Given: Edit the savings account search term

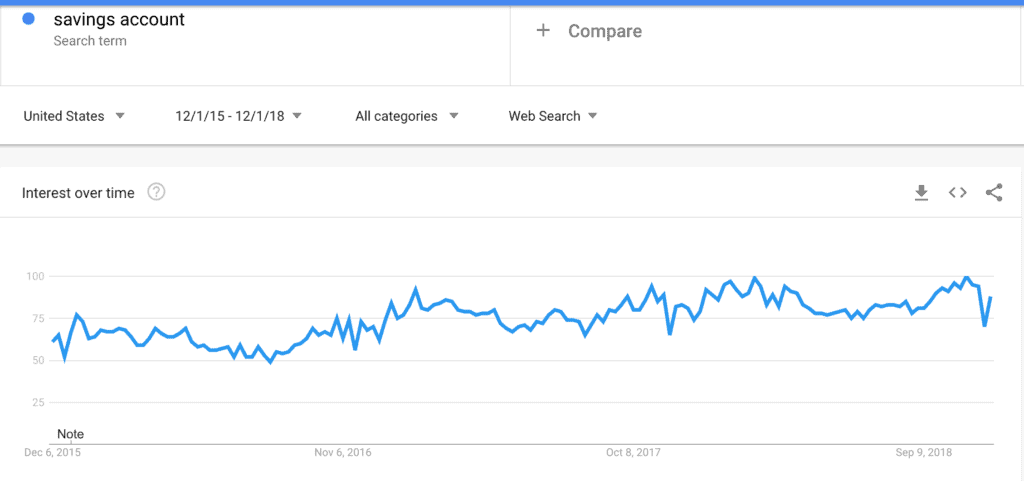Looking at the screenshot, I should tap(119, 20).
